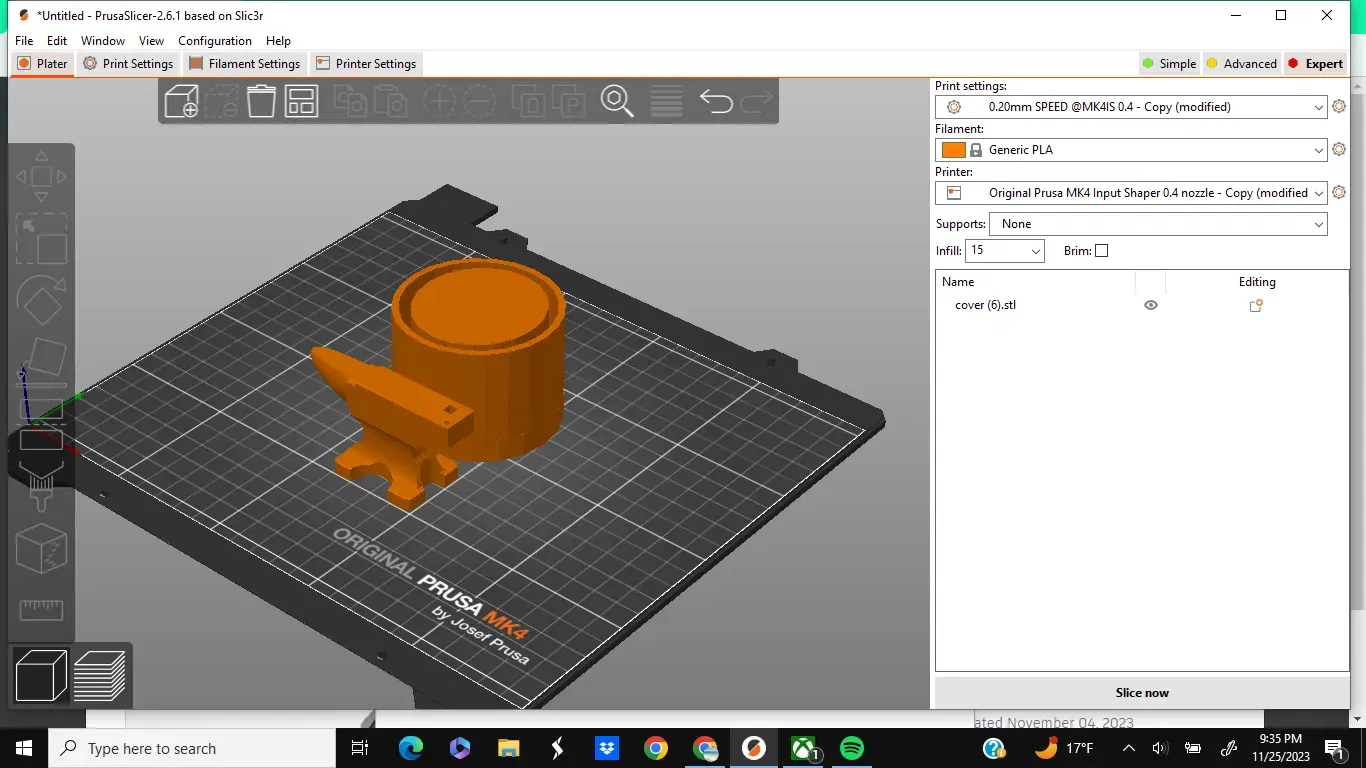Click the Arrange objects icon
The width and height of the screenshot is (1366, 768).
(x=301, y=101)
